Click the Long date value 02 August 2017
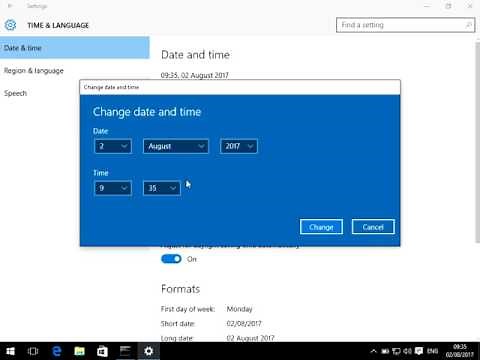Image resolution: width=480 pixels, height=360 pixels. point(250,338)
